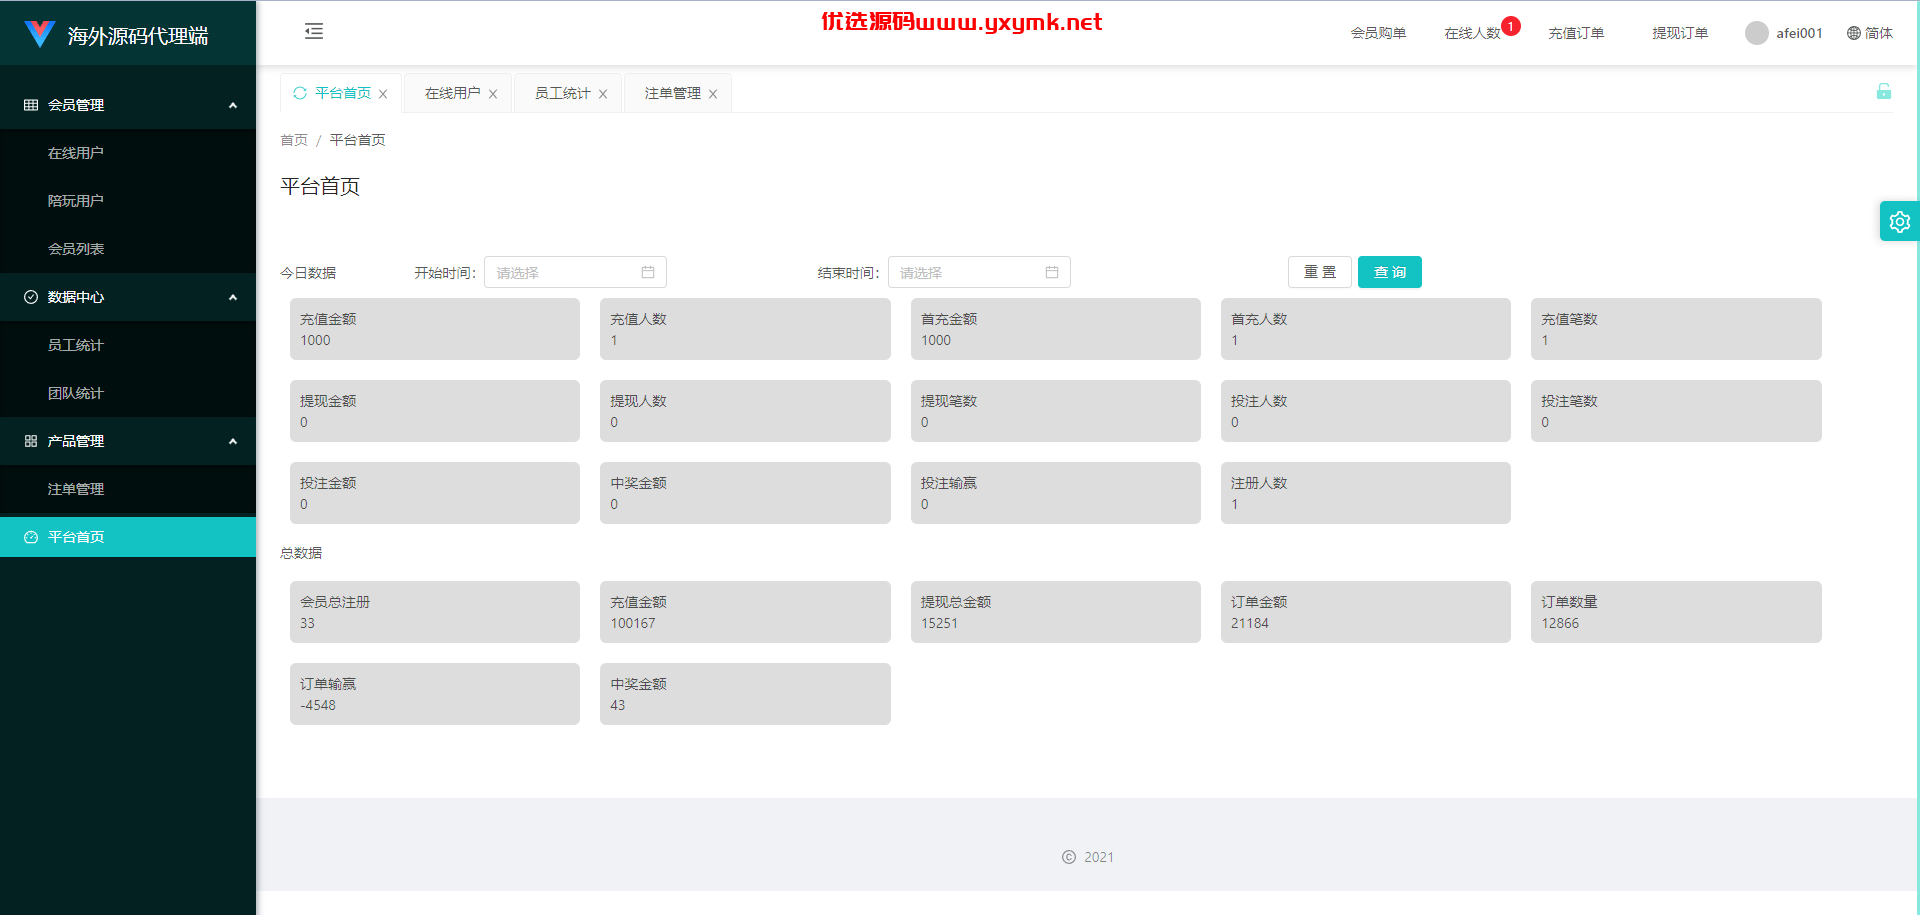Viewport: 1920px width, 915px height.
Task: Click the globe language icon
Action: pos(1854,33)
